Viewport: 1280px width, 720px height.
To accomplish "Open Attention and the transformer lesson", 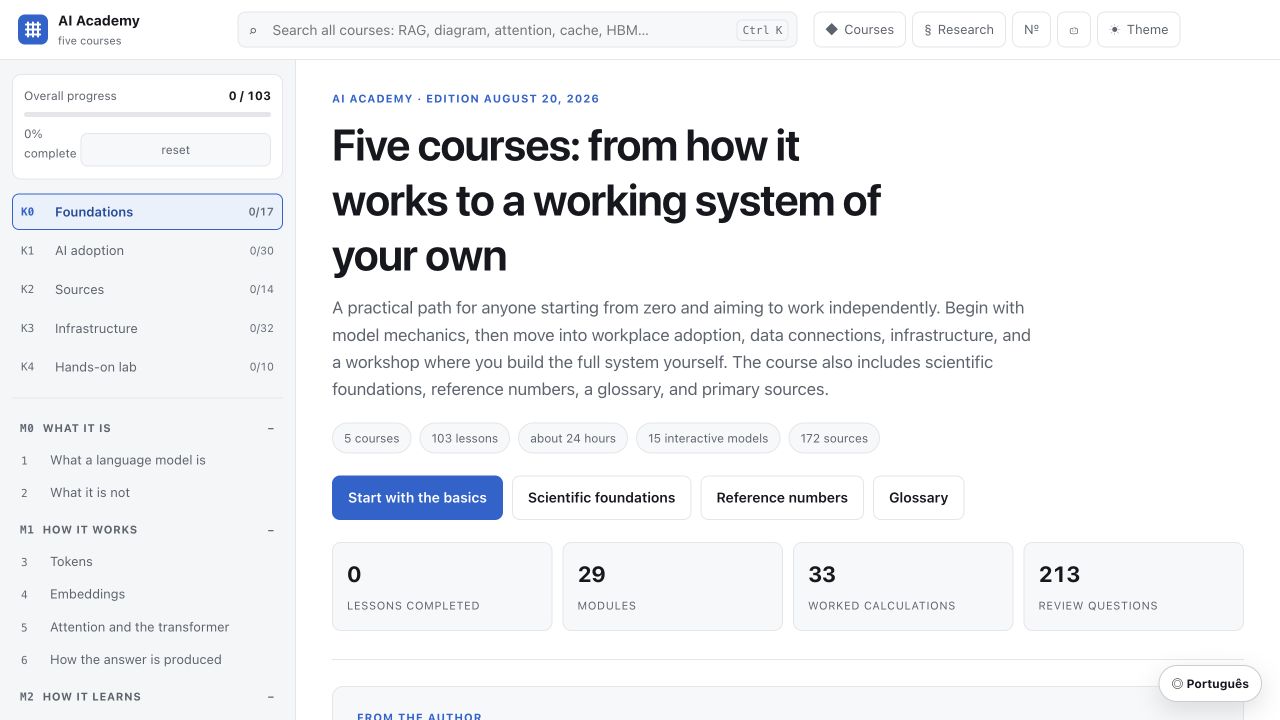I will point(147,627).
